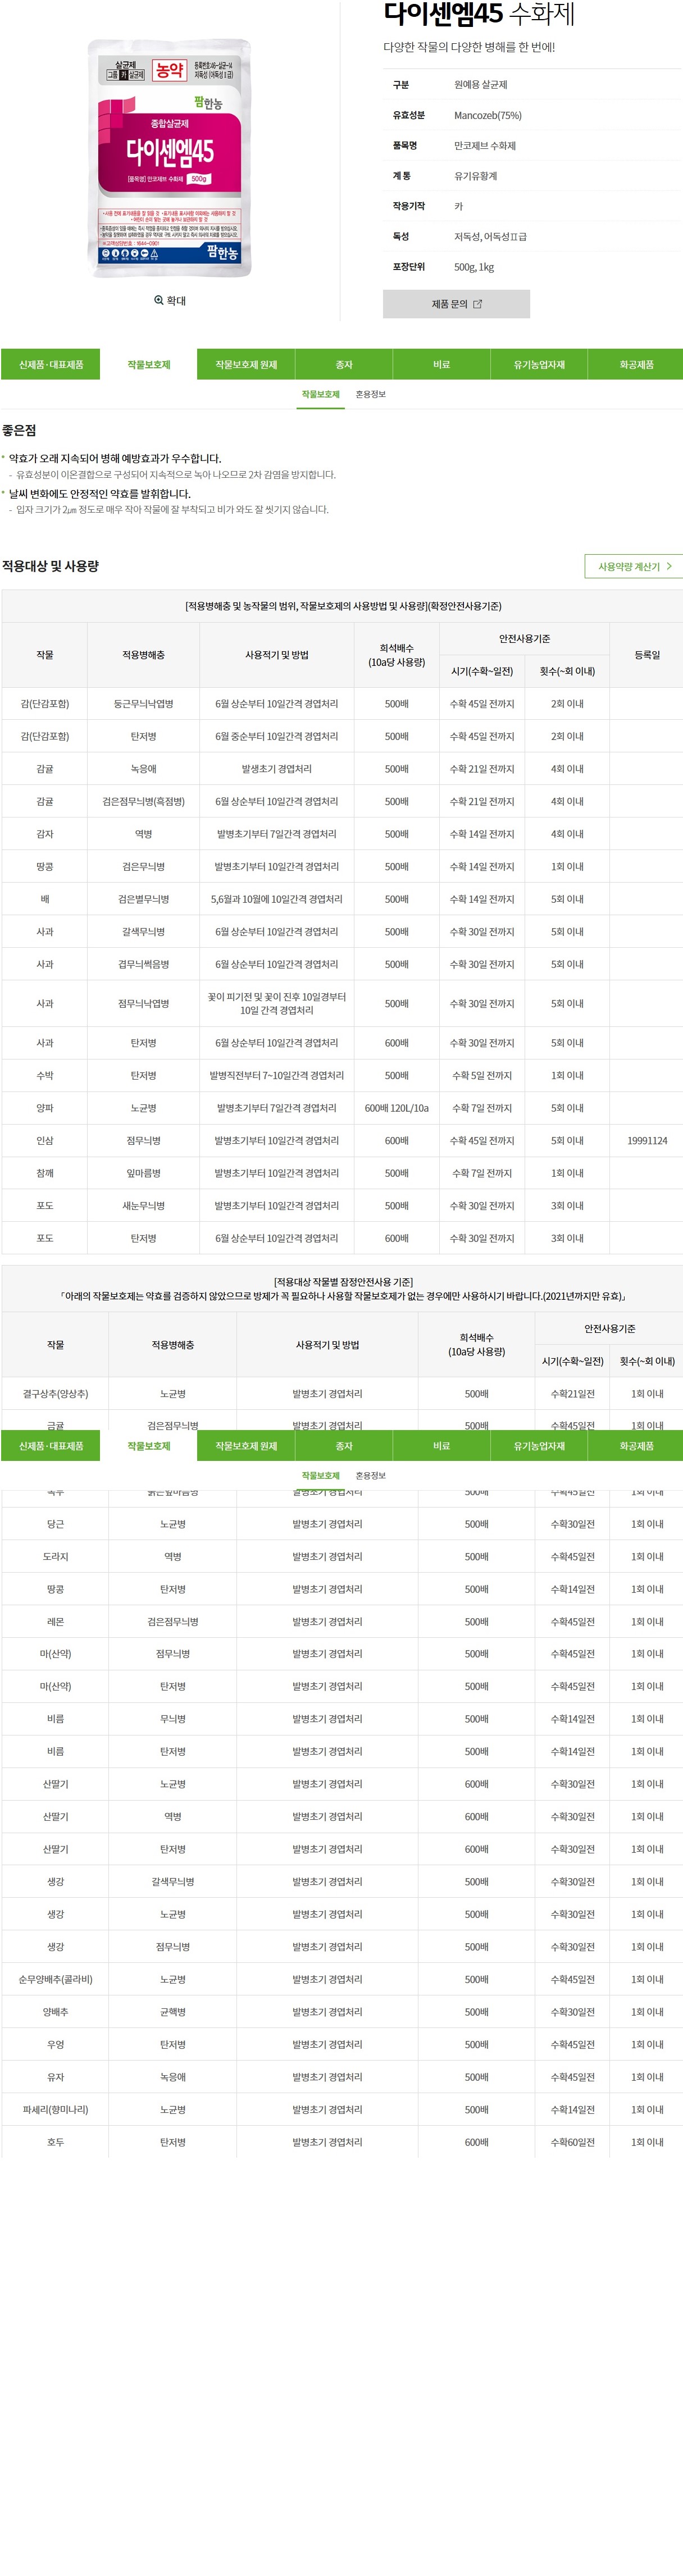Select the top 유기농업자재 tab
The image size is (683, 2576).
tap(539, 365)
